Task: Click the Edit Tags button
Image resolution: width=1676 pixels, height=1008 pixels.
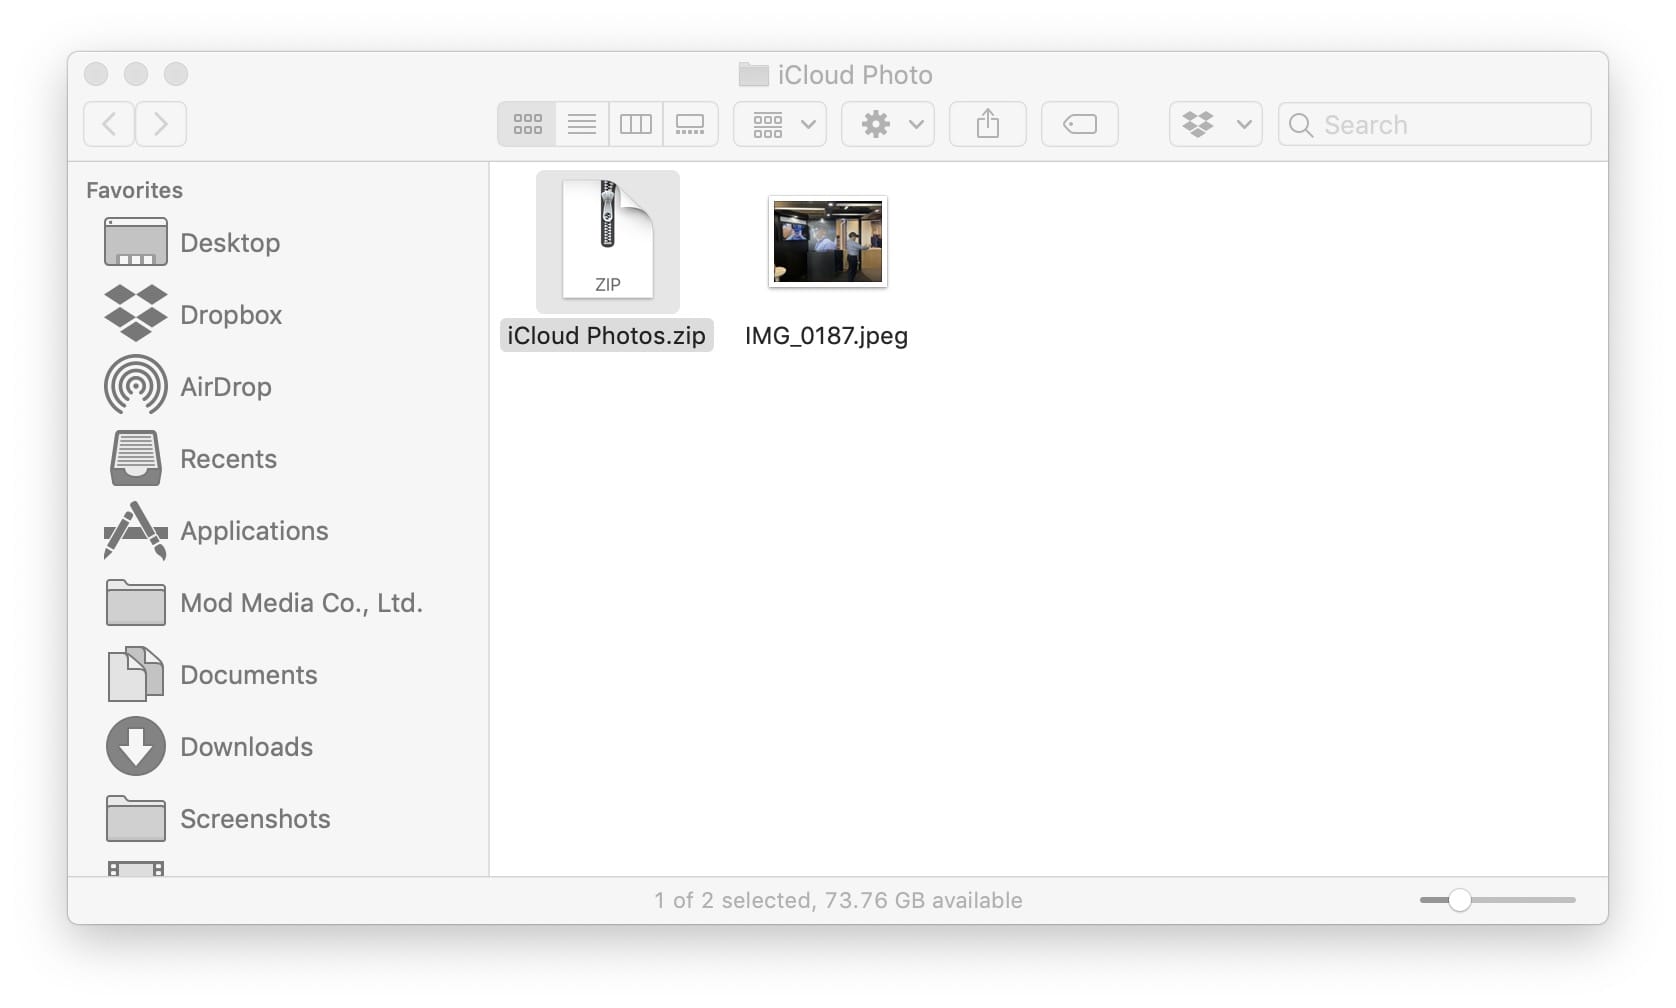Action: (x=1079, y=124)
